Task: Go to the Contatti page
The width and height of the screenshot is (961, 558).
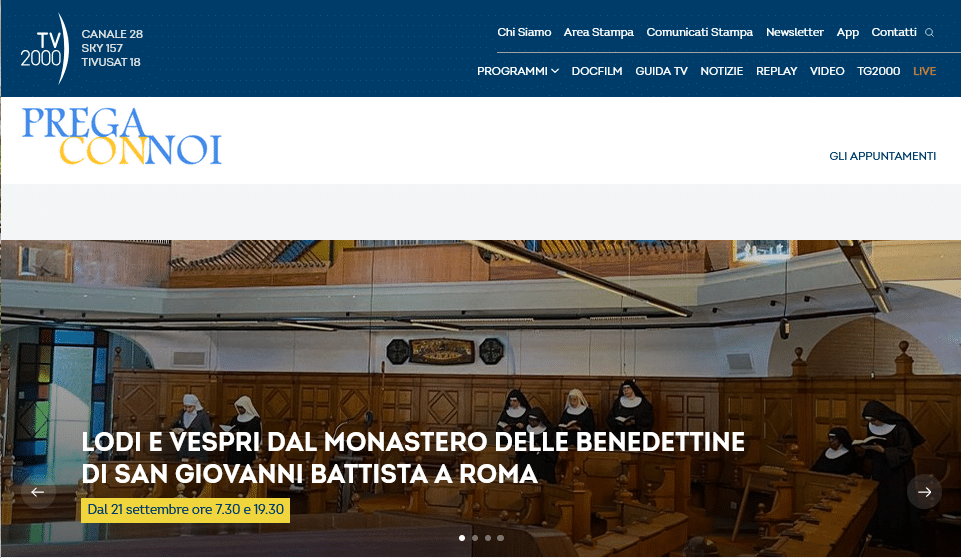Action: [x=894, y=32]
